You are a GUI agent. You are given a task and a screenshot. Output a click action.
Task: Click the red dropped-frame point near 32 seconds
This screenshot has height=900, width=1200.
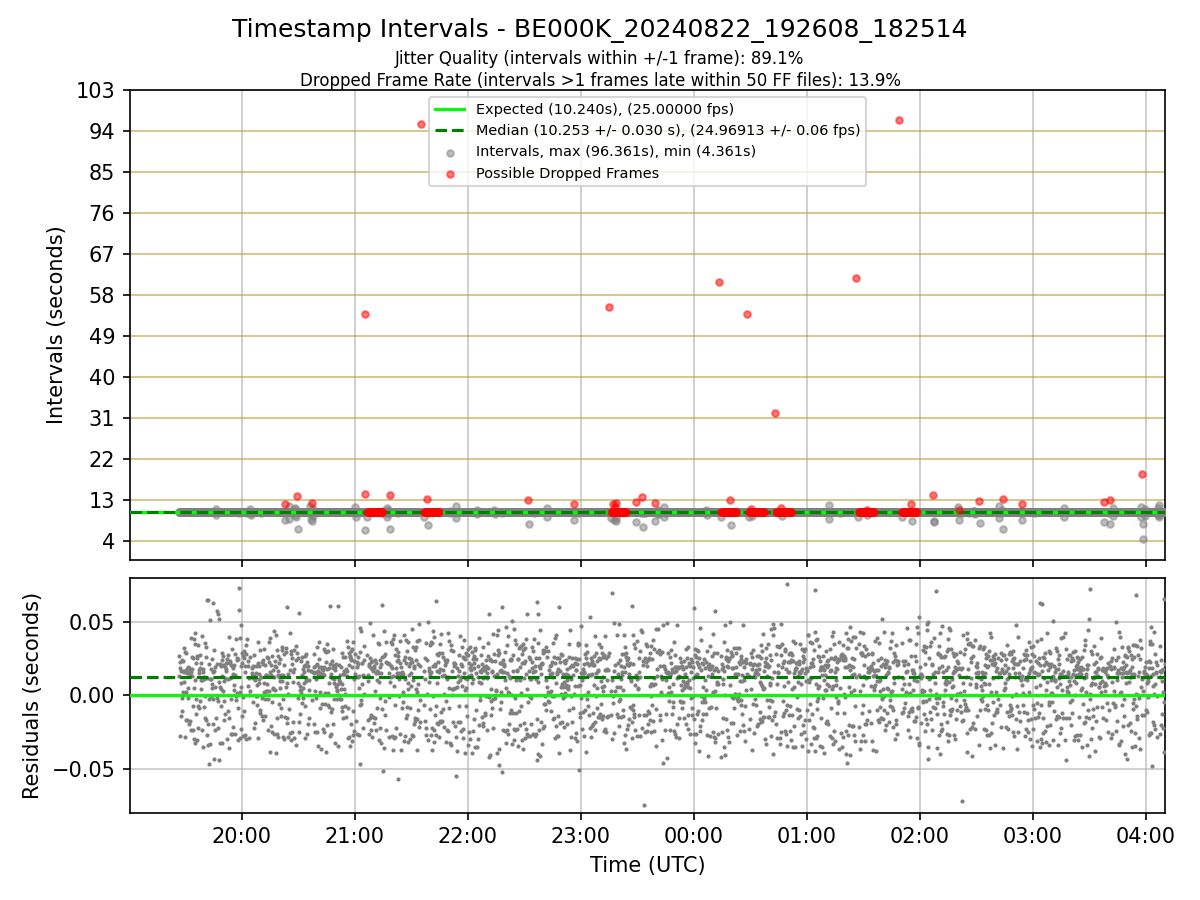775,413
